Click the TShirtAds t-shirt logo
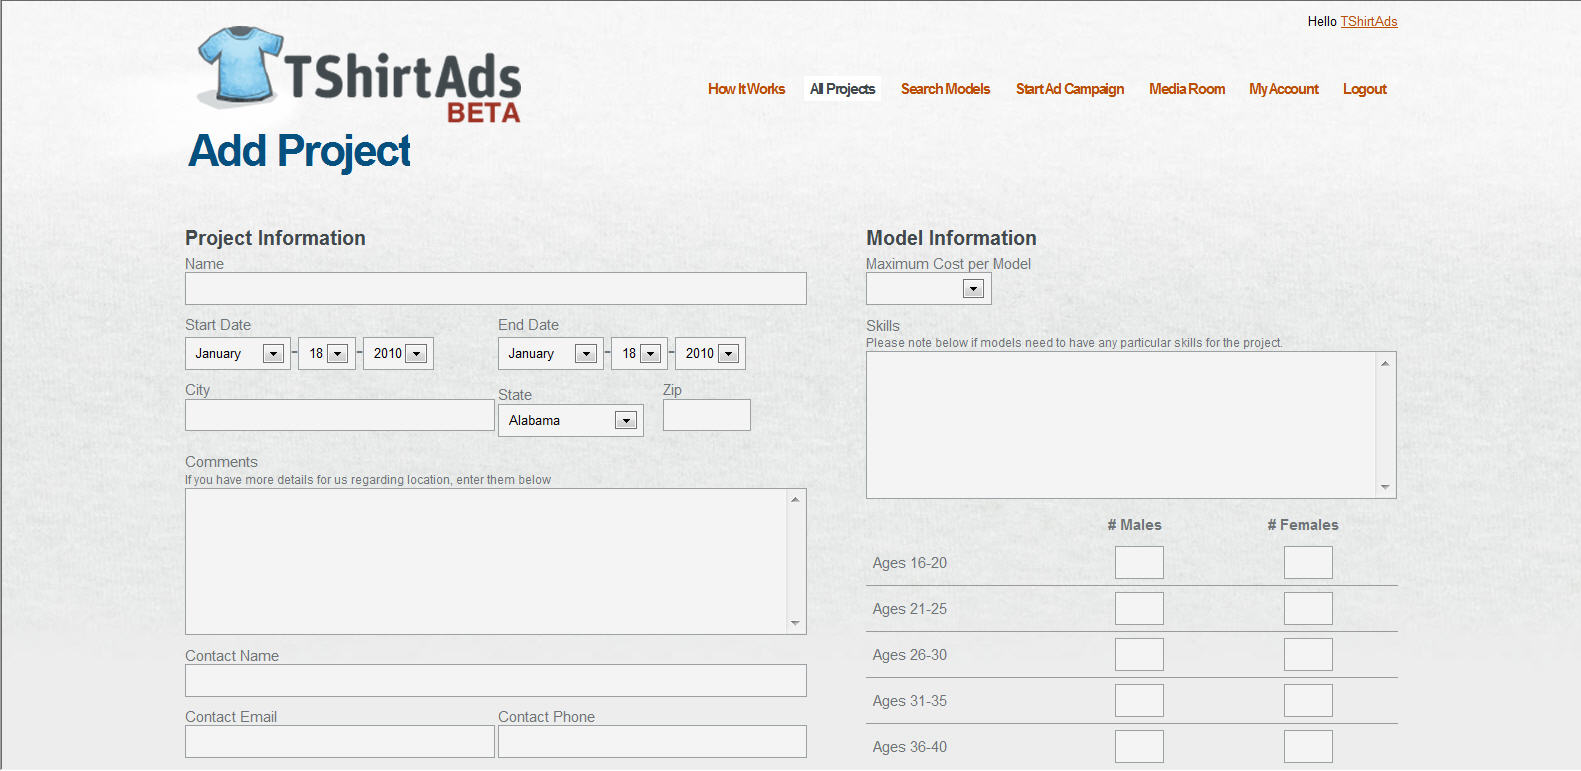The image size is (1581, 771). click(x=240, y=66)
